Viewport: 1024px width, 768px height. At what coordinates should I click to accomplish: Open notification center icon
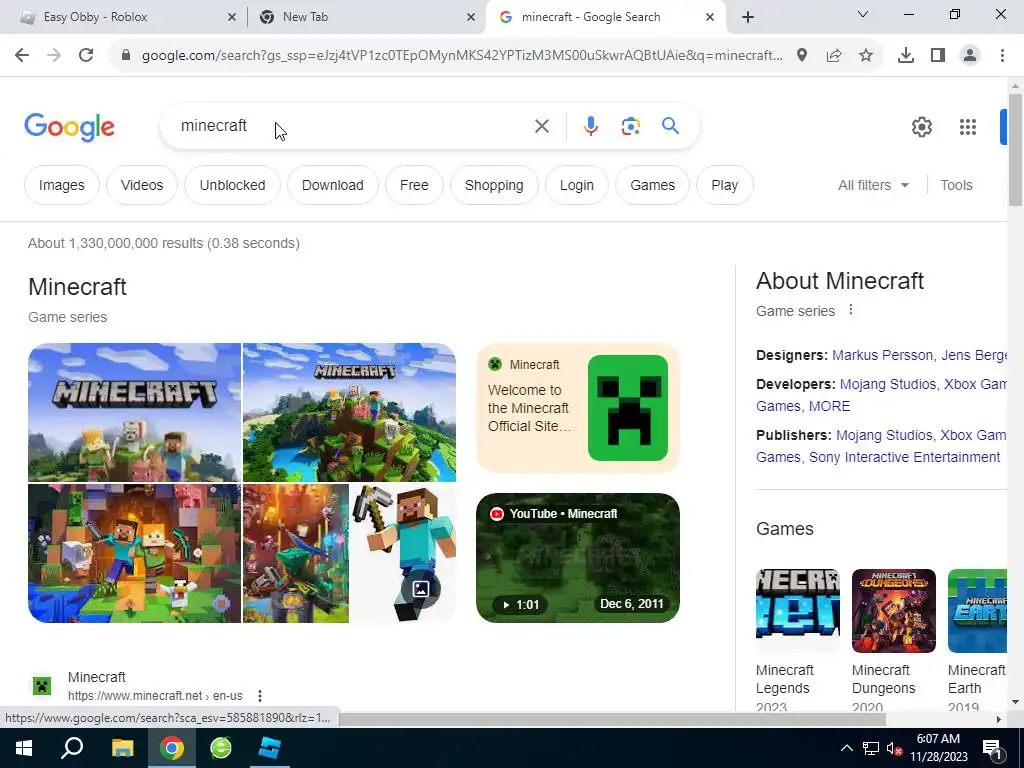click(992, 748)
